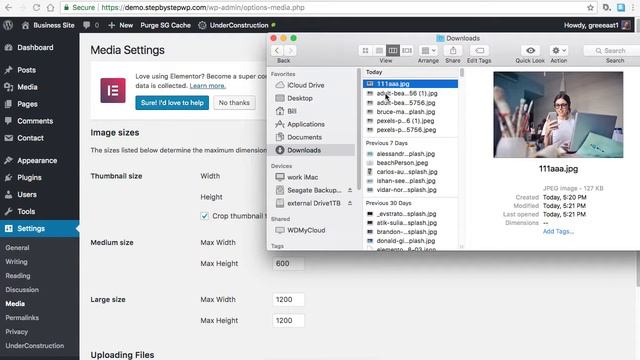This screenshot has height=360, width=640.
Task: Open General settings submenu
Action: click(17, 248)
